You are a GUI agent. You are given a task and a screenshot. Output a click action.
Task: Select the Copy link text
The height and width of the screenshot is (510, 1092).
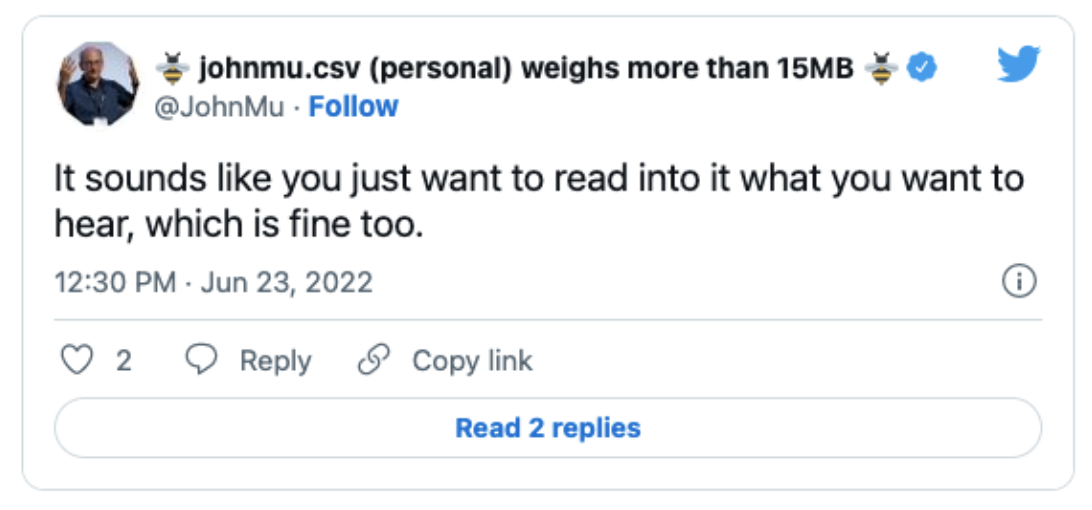pyautogui.click(x=472, y=360)
